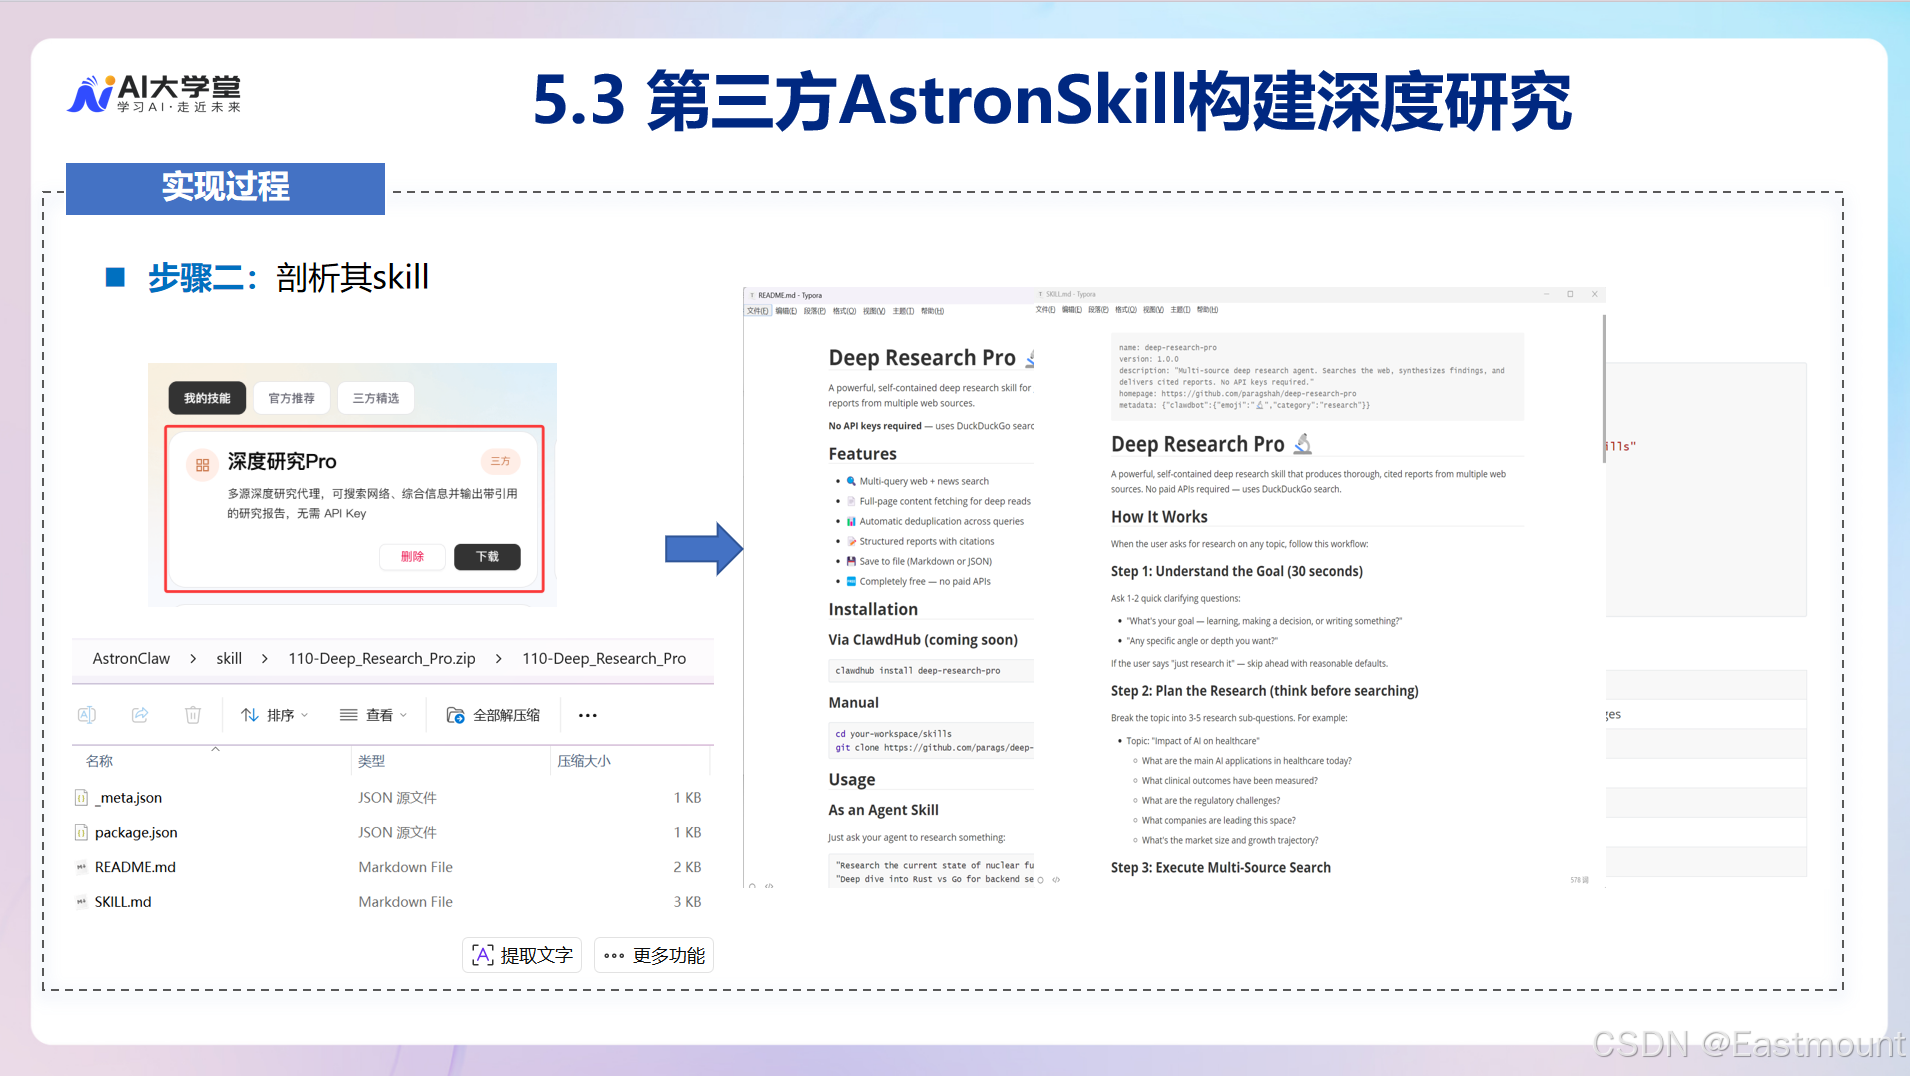Screen dimensions: 1910x1076
Task: Open 文件(F) menu in README.md Typora window
Action: [x=758, y=311]
